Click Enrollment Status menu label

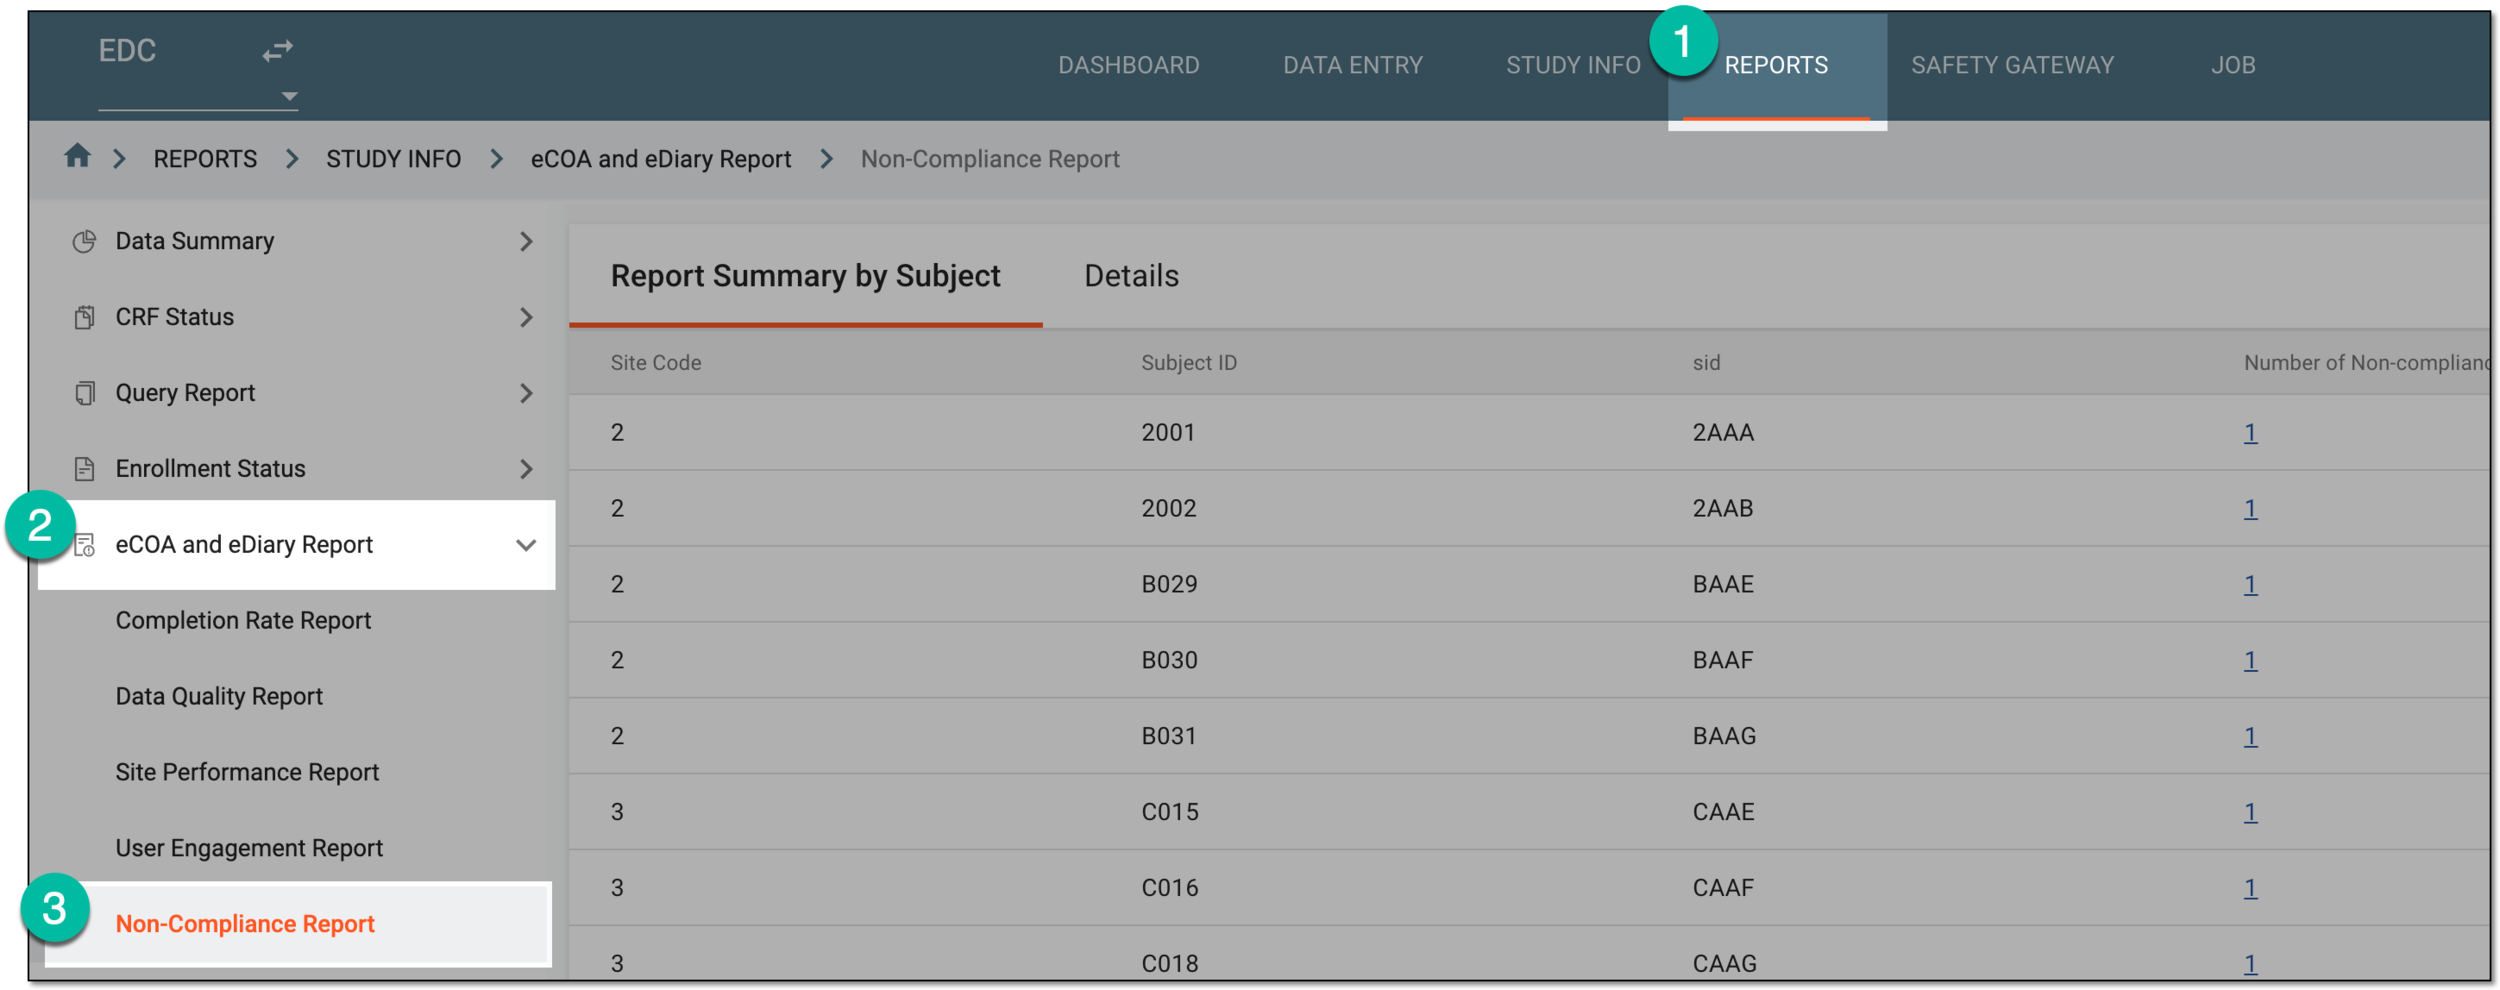210,469
